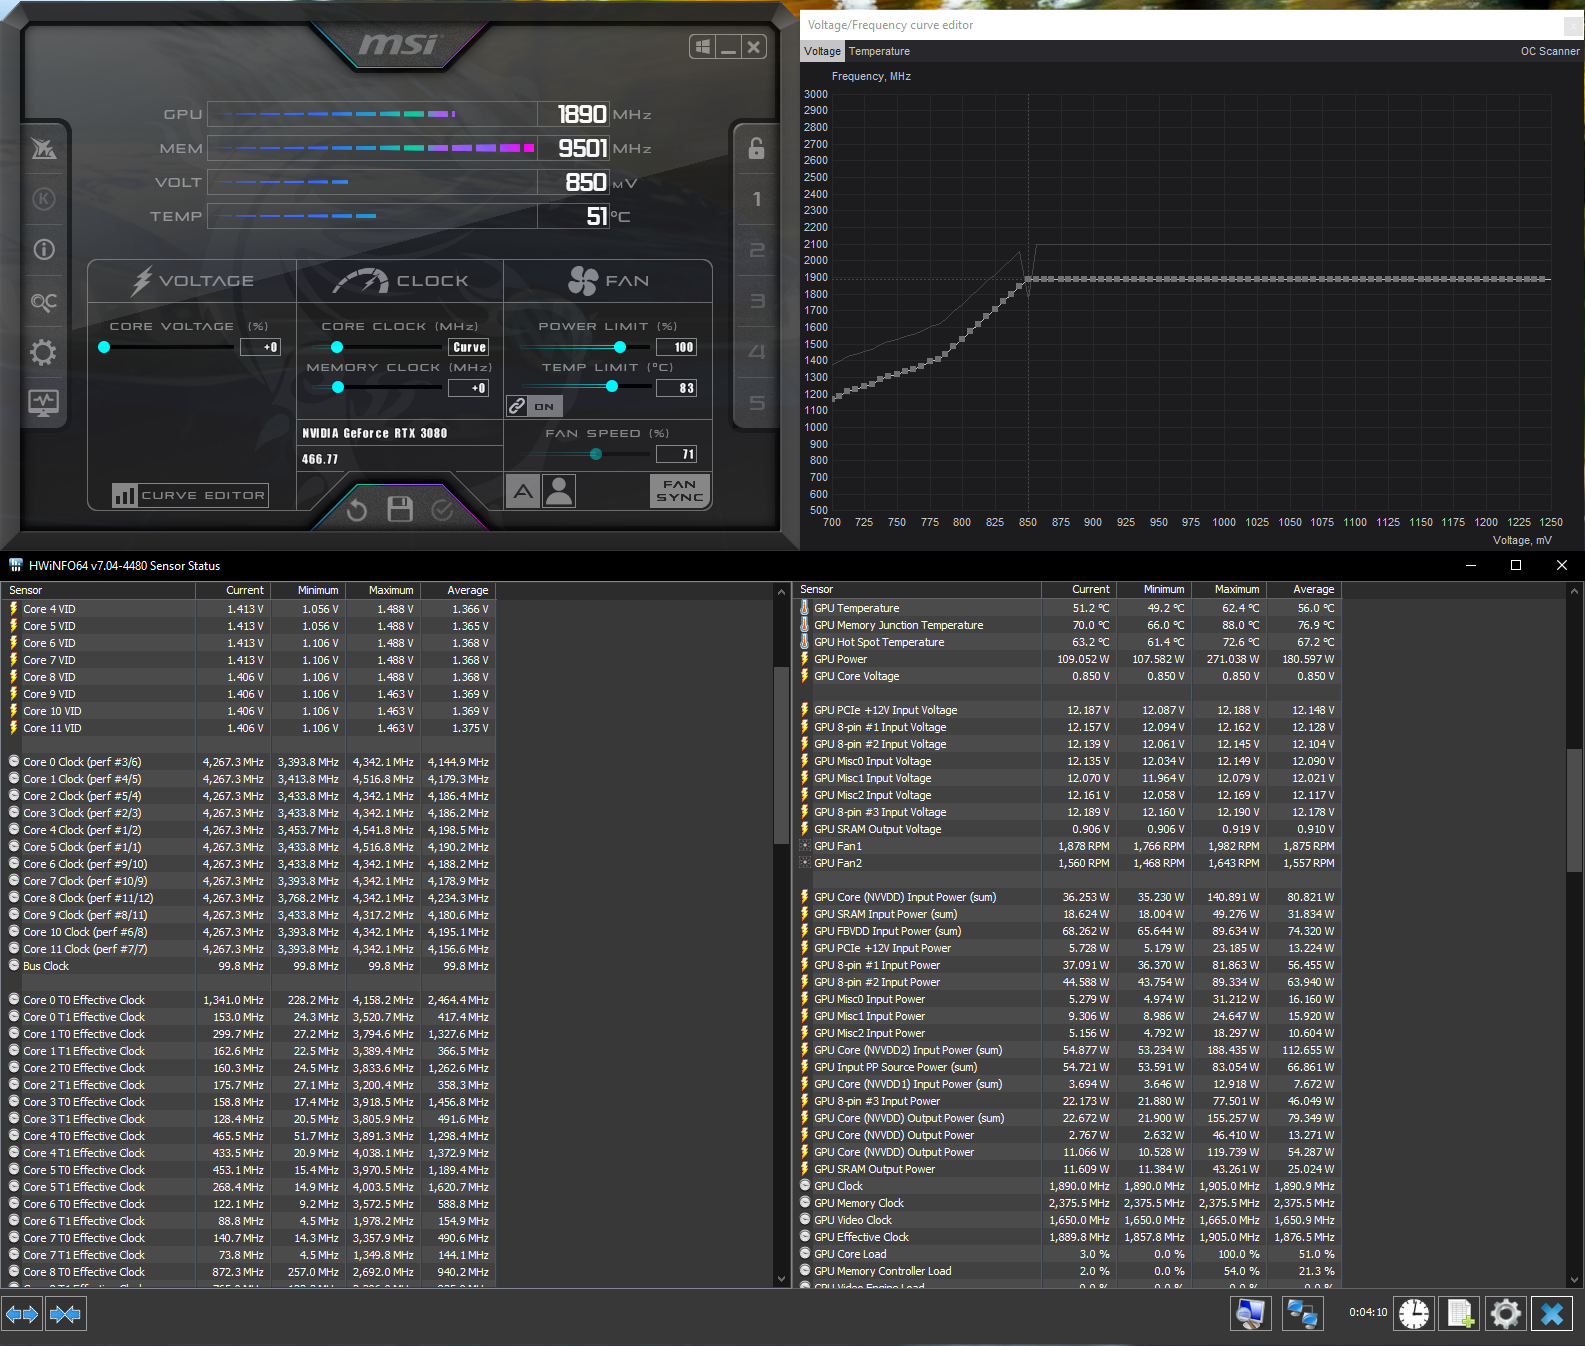Screen dimensions: 1585x1346
Task: Open the Voltage panel tab
Action: coord(193,281)
